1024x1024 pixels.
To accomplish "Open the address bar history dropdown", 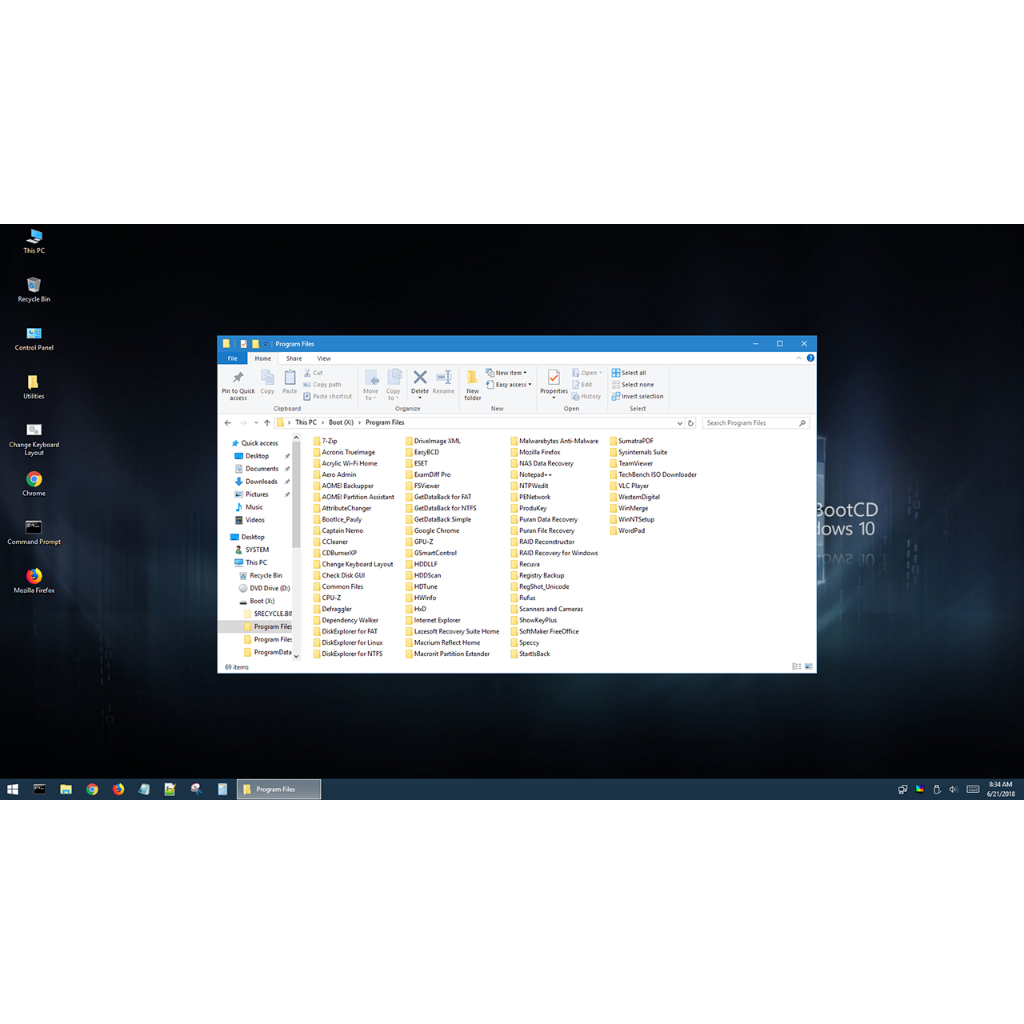I will [680, 423].
